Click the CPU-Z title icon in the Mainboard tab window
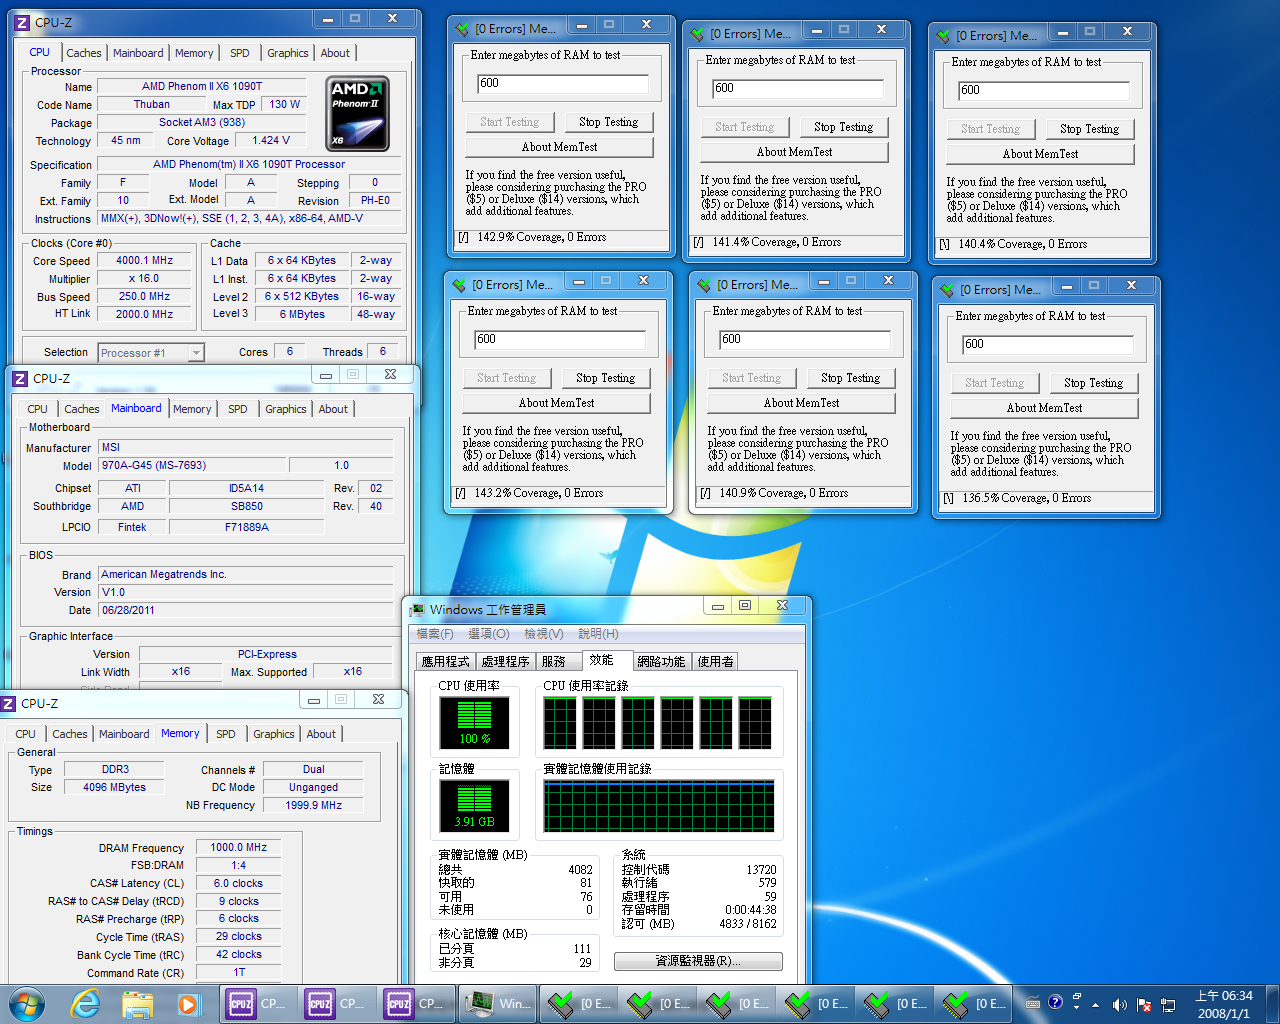Screen dimensions: 1280x1024 [19, 378]
